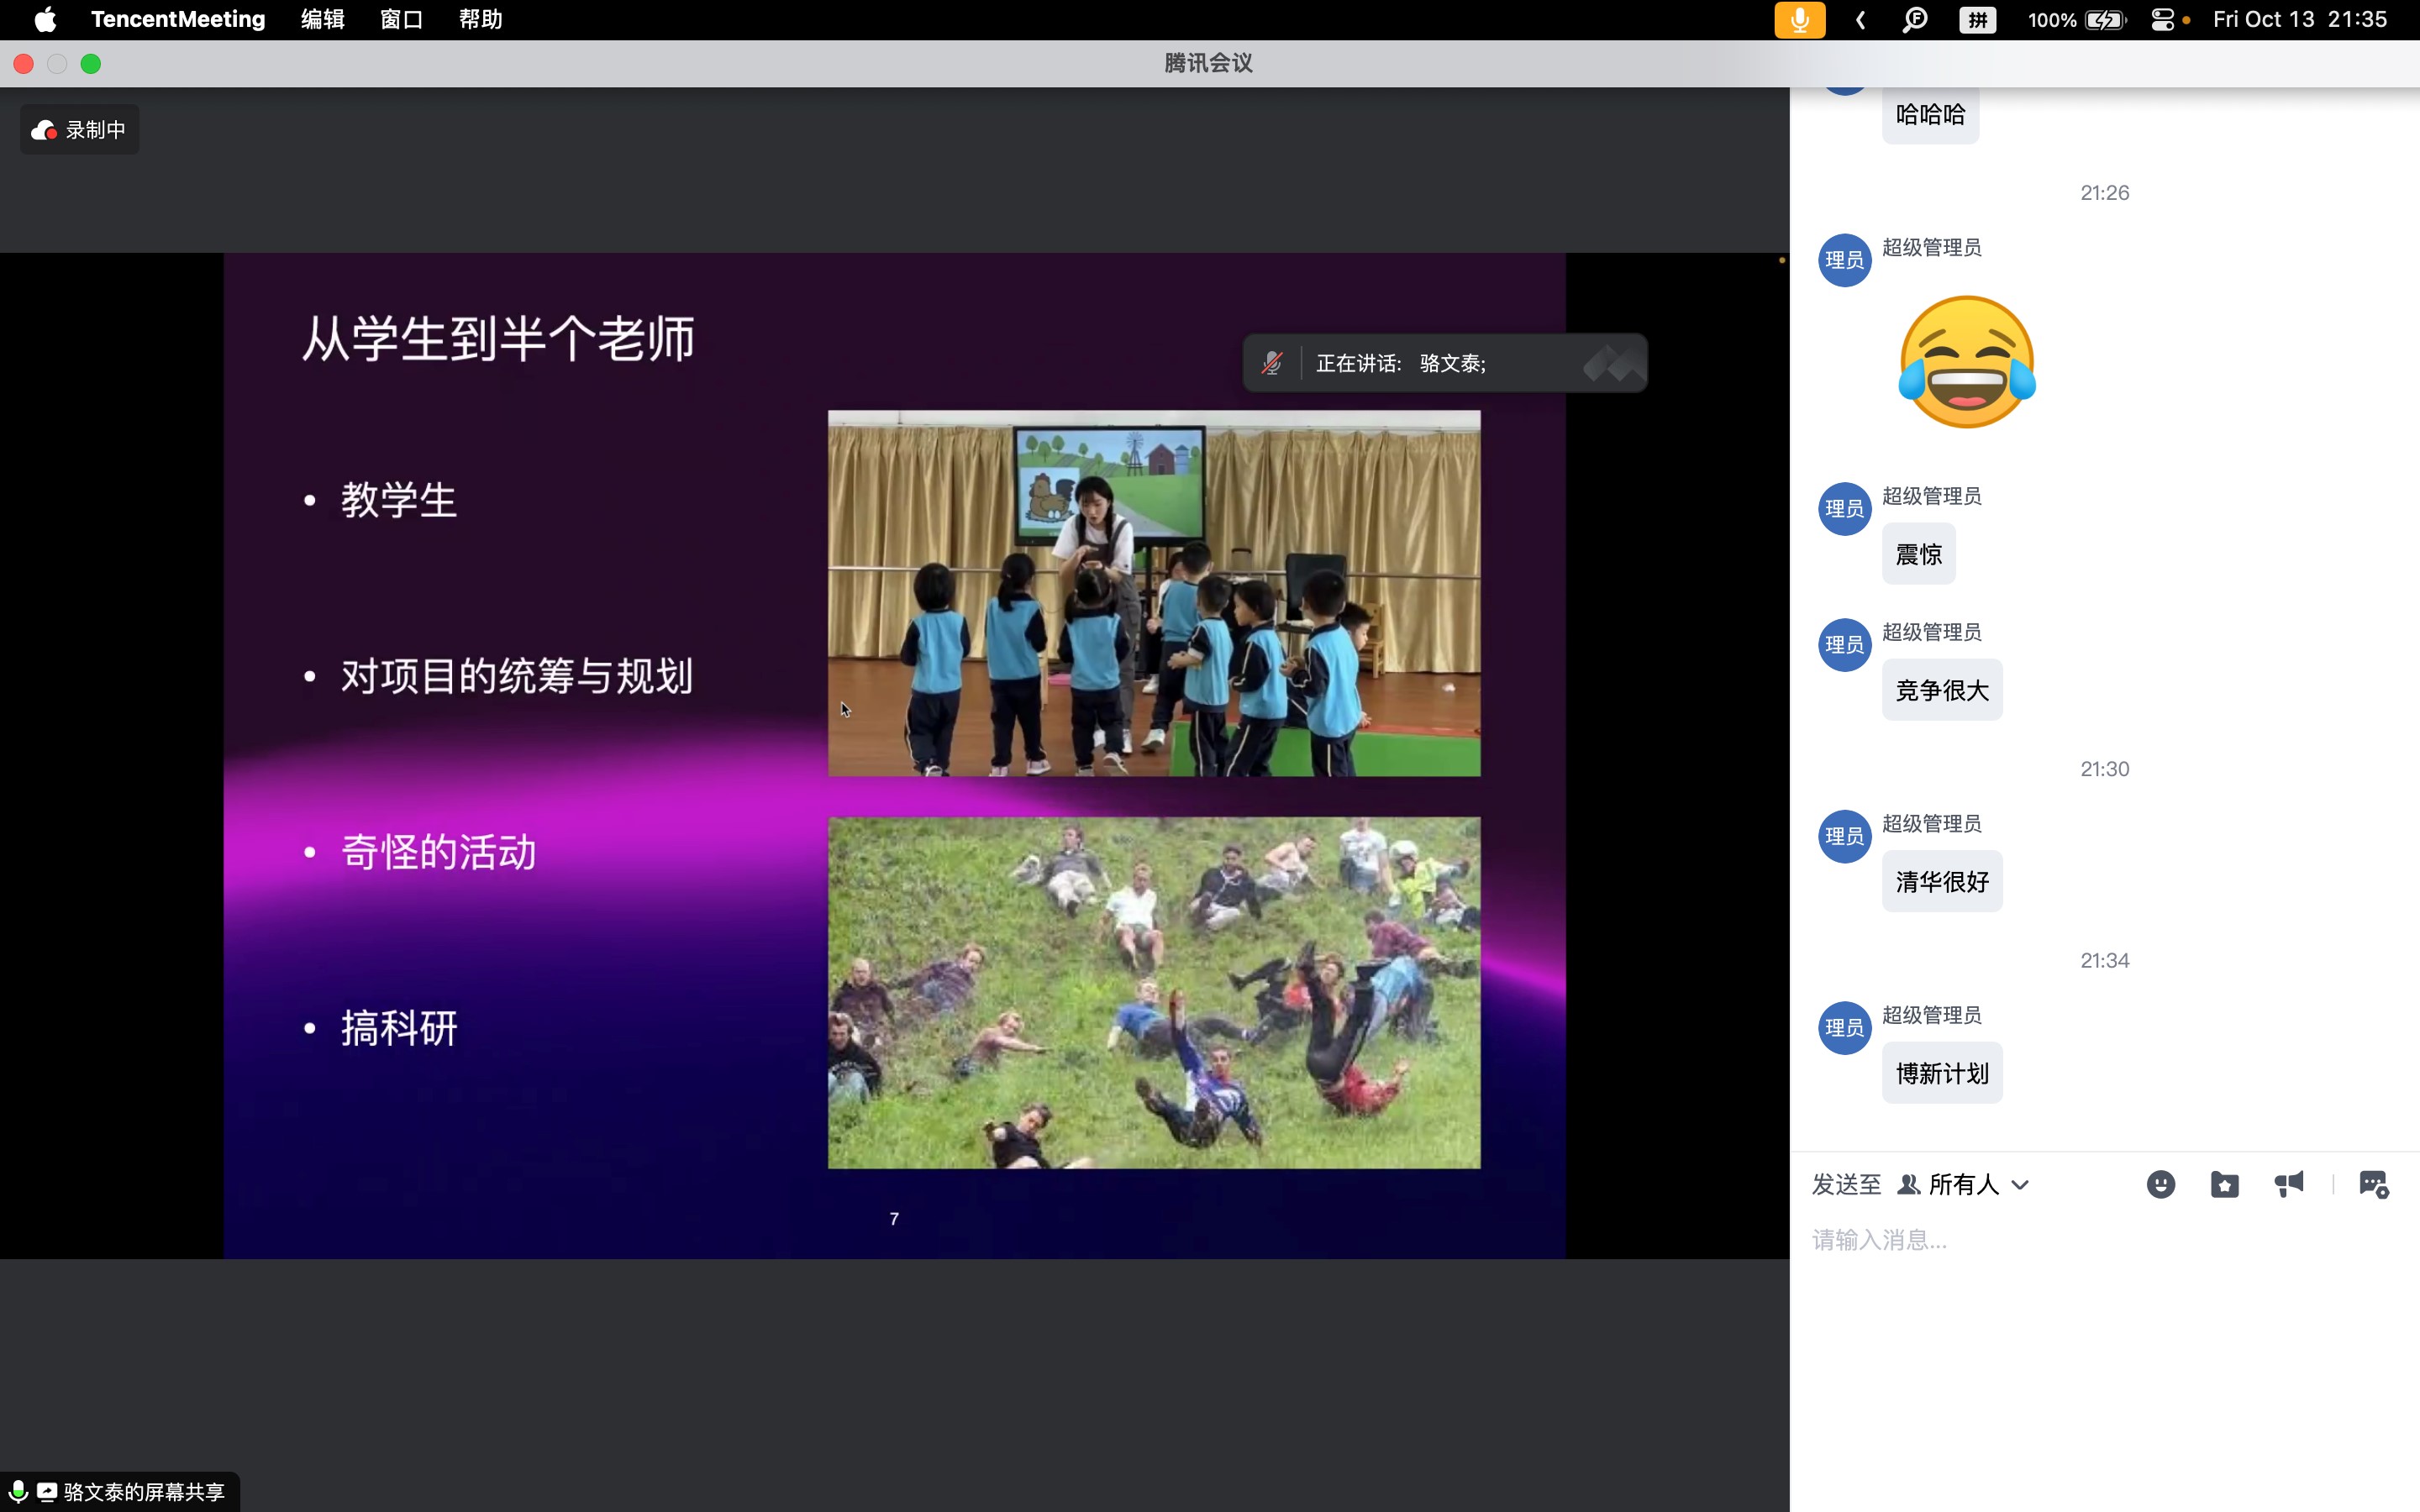2420x1512 pixels.
Task: Open Spotlight search in the menu bar
Action: coord(1914,20)
